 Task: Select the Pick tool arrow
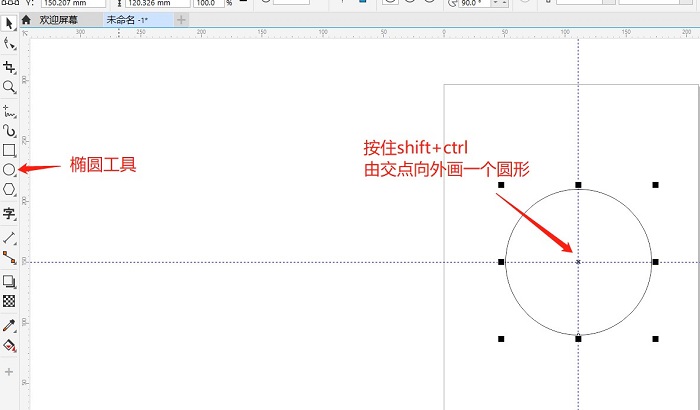click(x=9, y=23)
